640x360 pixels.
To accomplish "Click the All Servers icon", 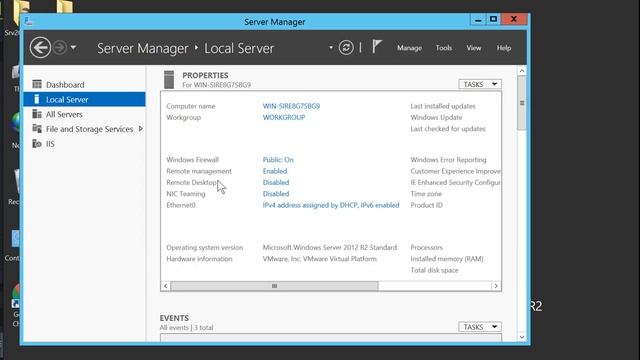I will tap(37, 114).
